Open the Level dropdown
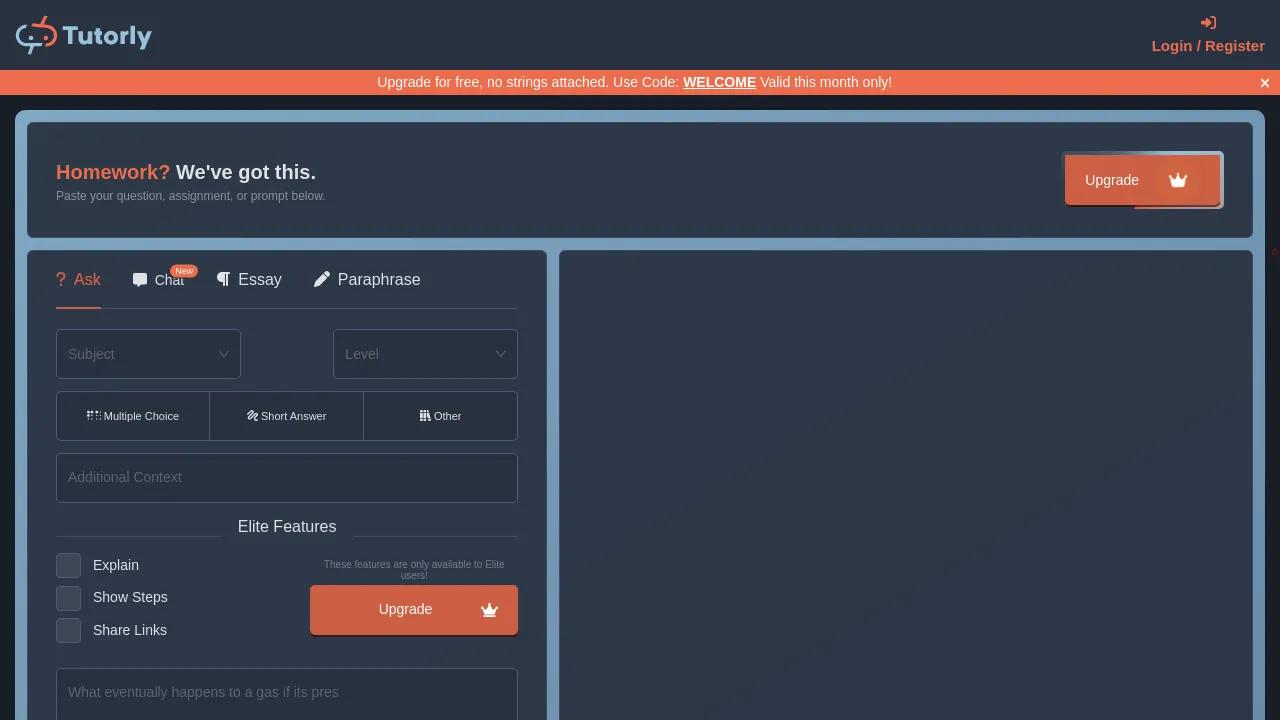Screen dimensions: 1280x720 tap(425, 354)
